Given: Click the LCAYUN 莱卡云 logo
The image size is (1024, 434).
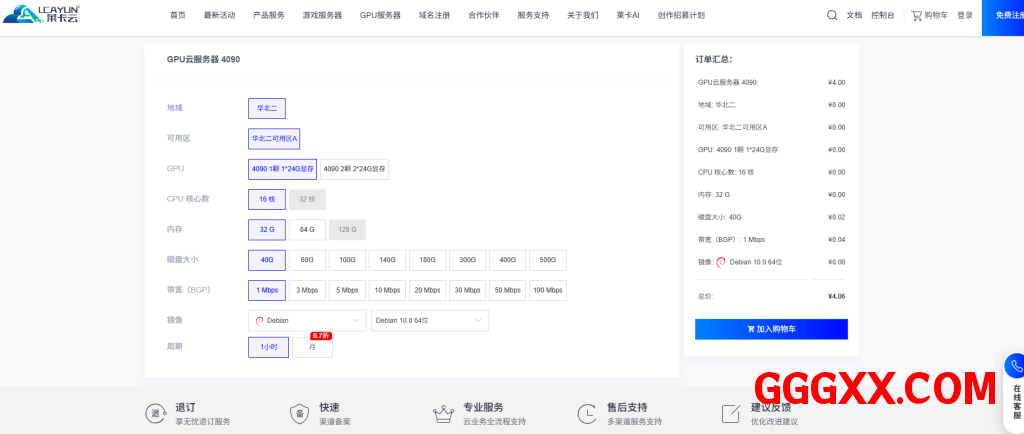Looking at the screenshot, I should (x=41, y=14).
